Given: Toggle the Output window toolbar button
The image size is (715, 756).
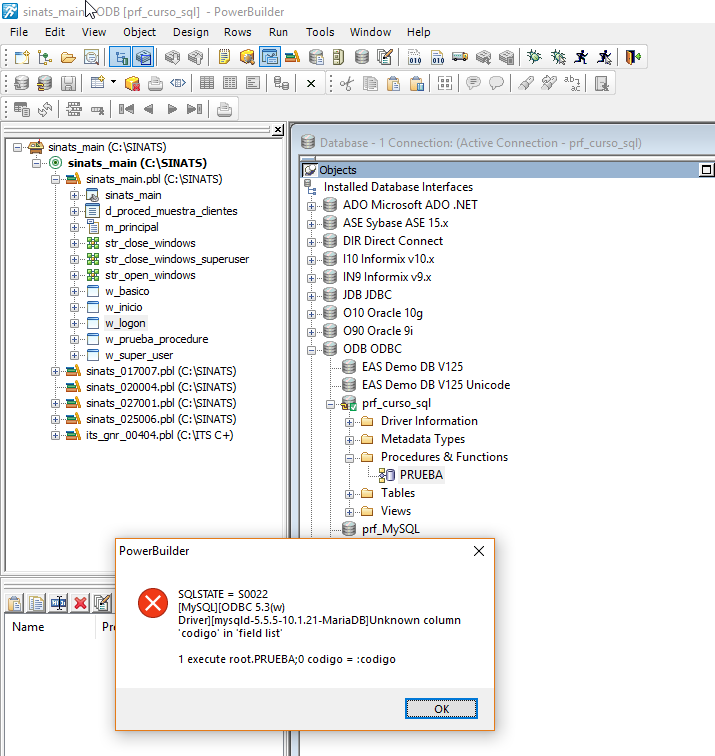Looking at the screenshot, I should 143,57.
